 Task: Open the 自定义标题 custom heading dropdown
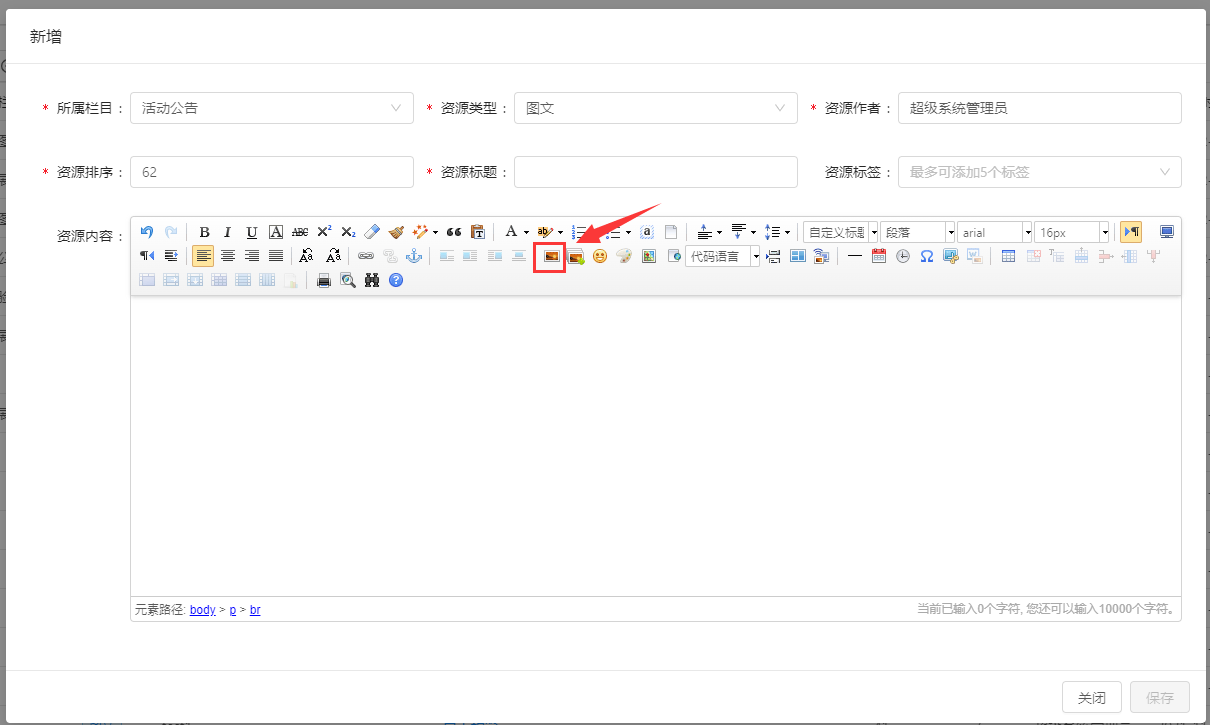840,232
